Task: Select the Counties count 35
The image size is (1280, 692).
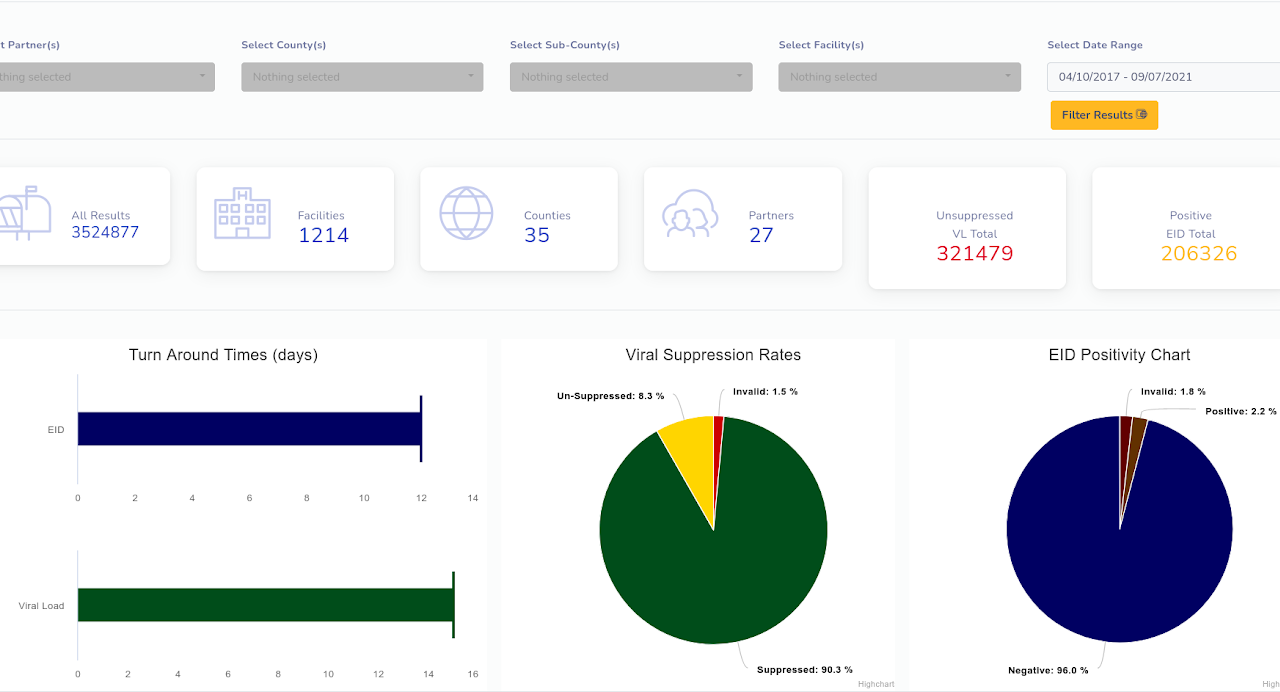Action: coord(537,235)
